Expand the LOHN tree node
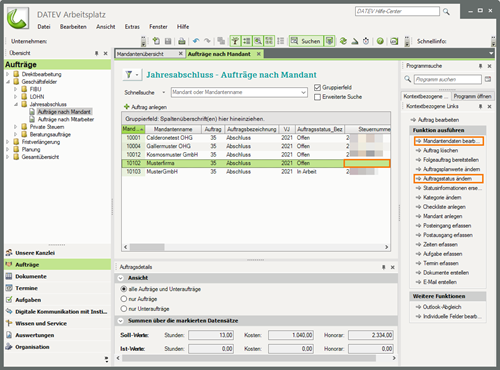 point(15,97)
